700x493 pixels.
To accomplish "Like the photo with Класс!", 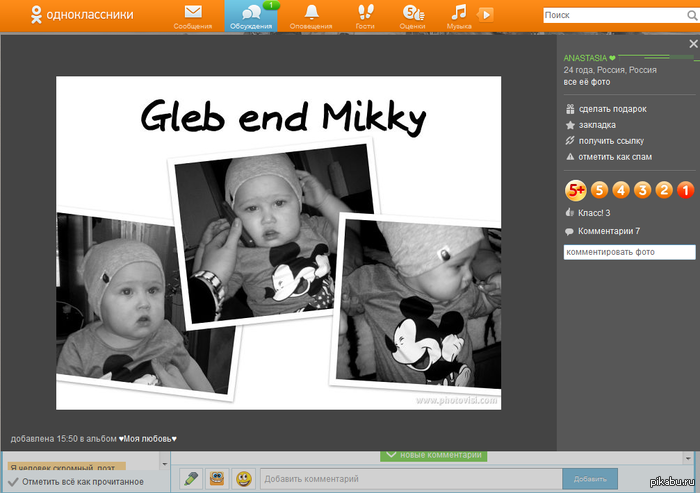I will point(593,213).
